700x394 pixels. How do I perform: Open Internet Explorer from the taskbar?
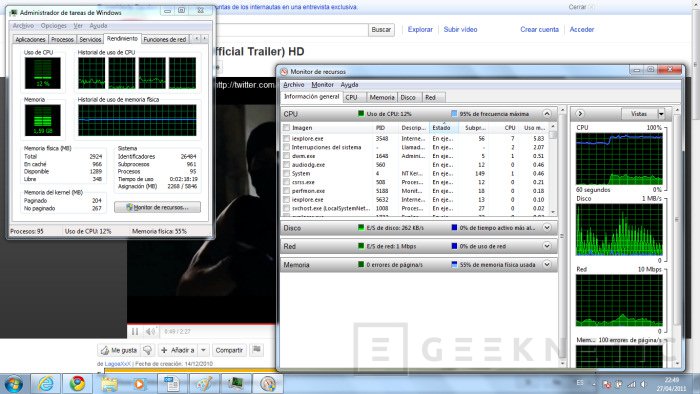(46, 384)
